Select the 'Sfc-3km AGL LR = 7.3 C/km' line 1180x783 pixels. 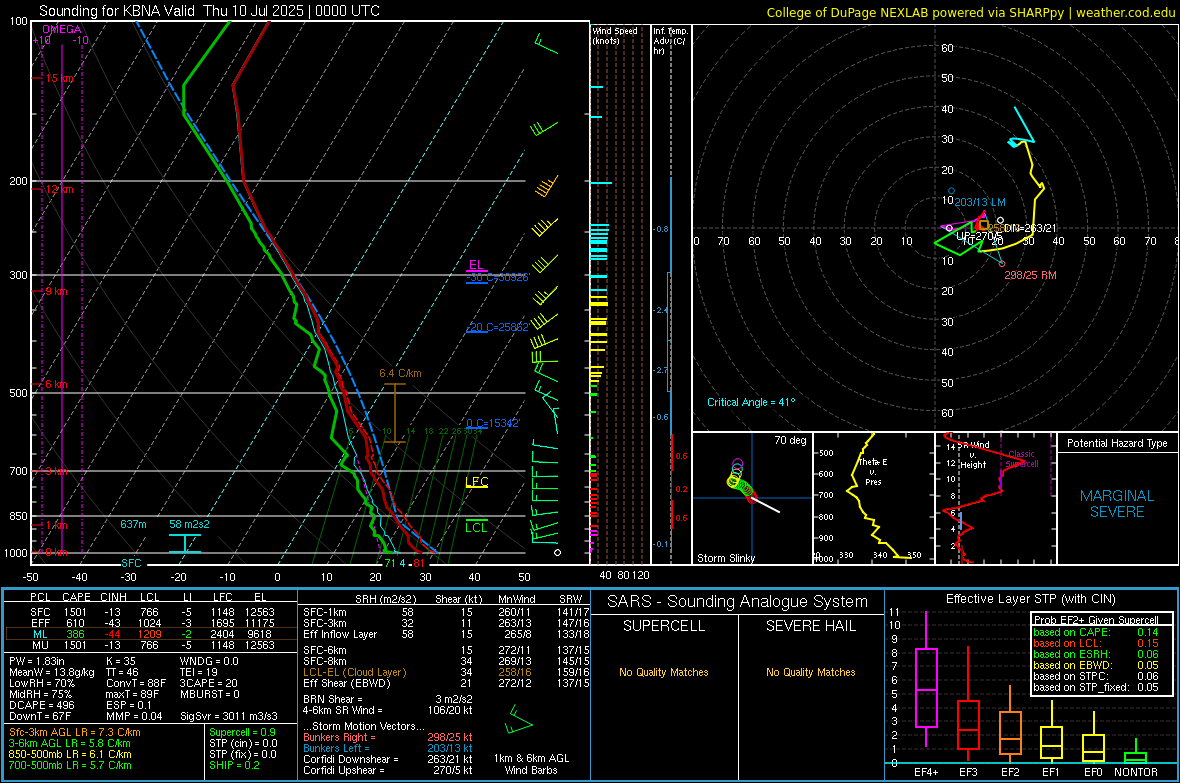[x=75, y=732]
